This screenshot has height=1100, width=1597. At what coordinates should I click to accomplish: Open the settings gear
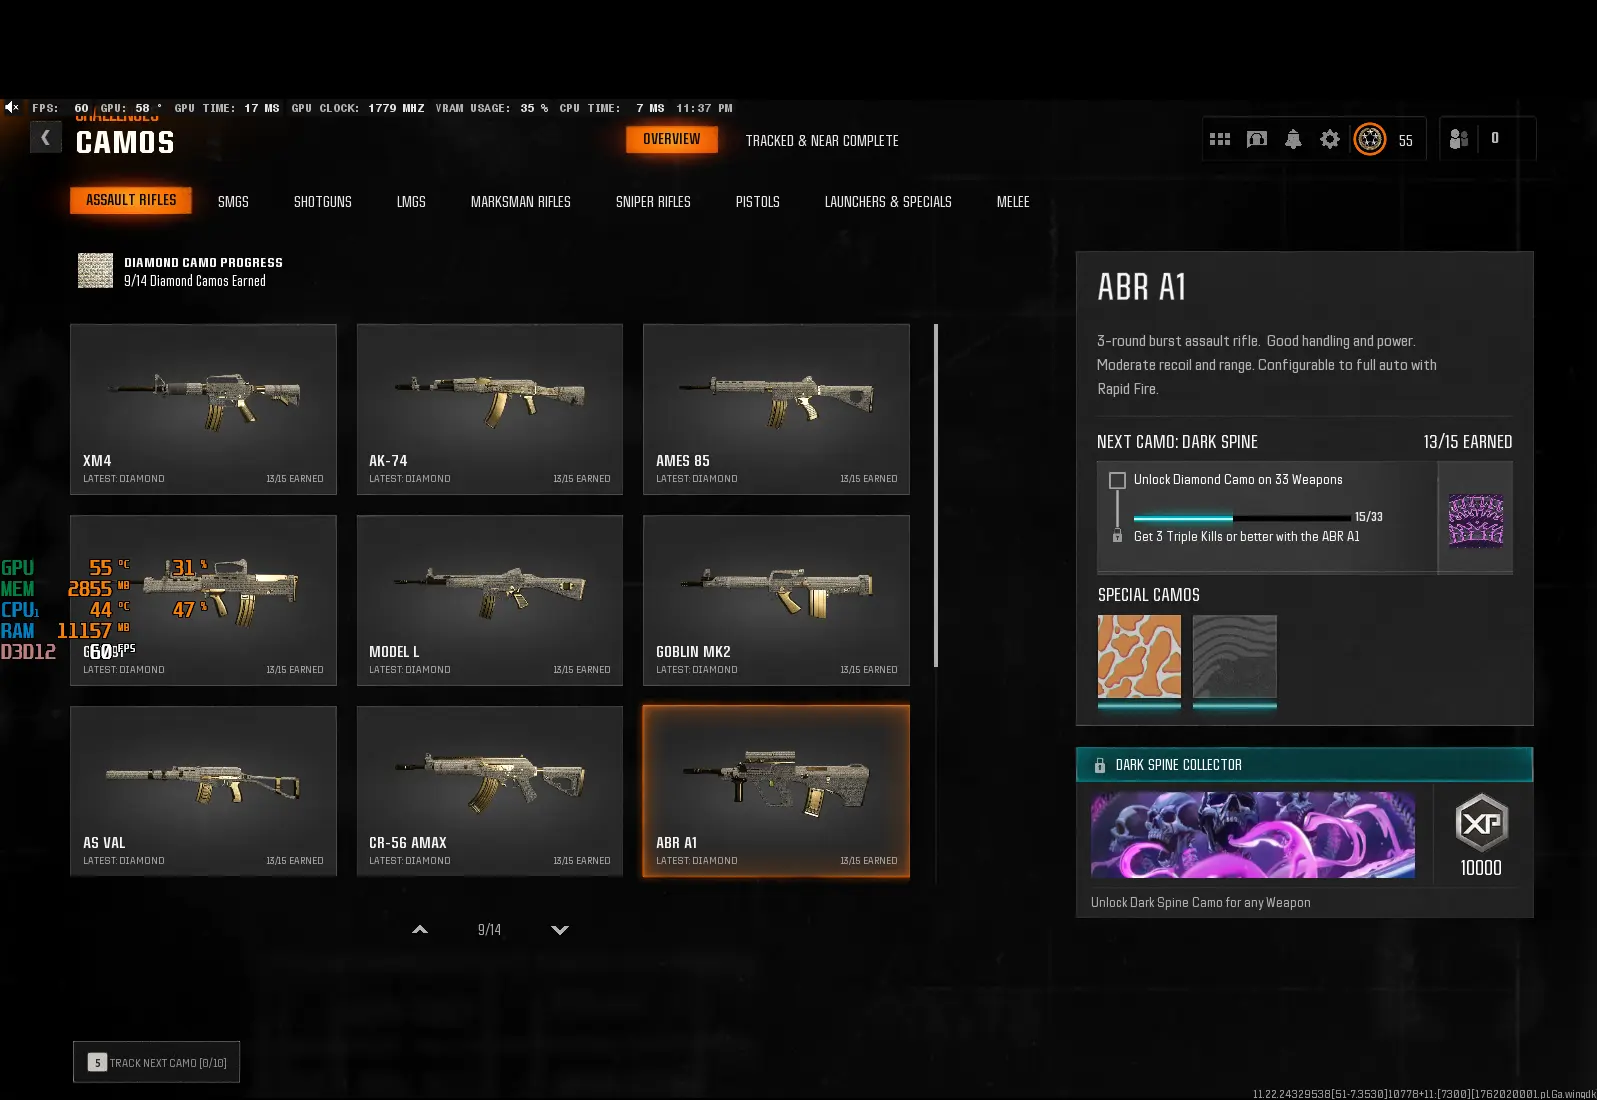pos(1330,139)
